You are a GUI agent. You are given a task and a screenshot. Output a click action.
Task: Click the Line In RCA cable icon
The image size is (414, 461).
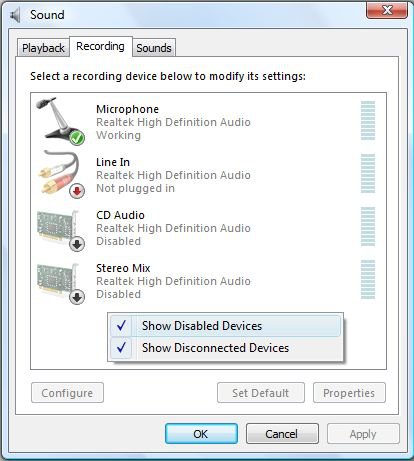click(61, 174)
